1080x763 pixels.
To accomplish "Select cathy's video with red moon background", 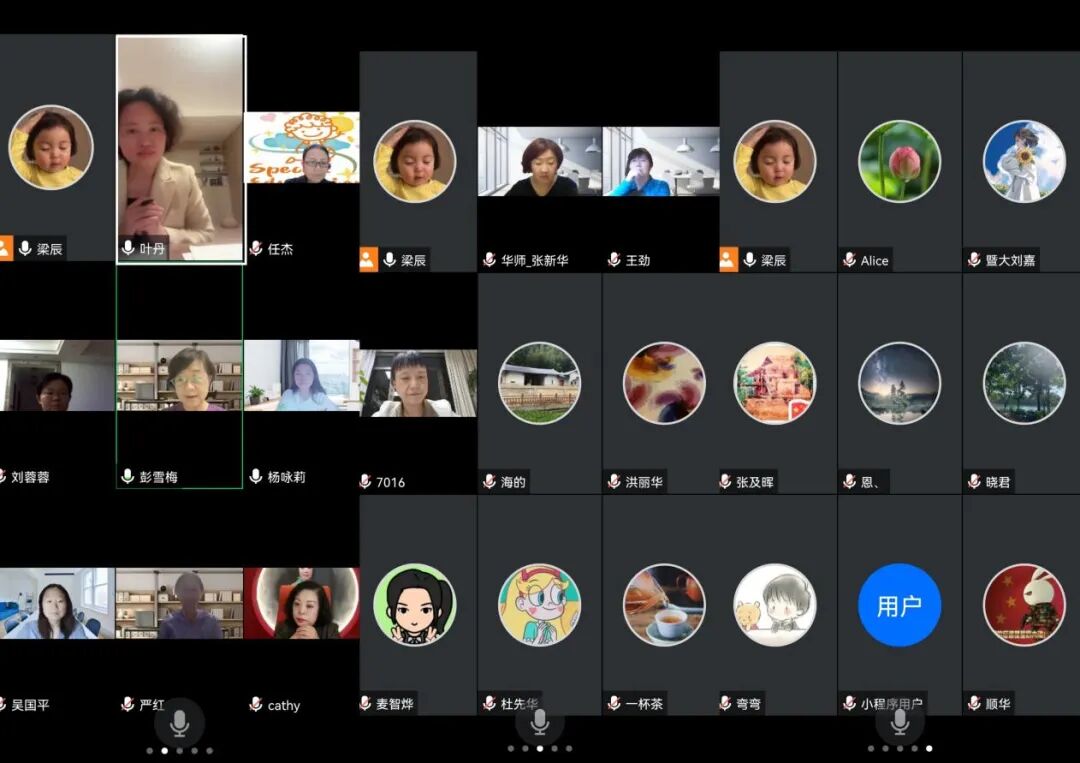I will (302, 603).
